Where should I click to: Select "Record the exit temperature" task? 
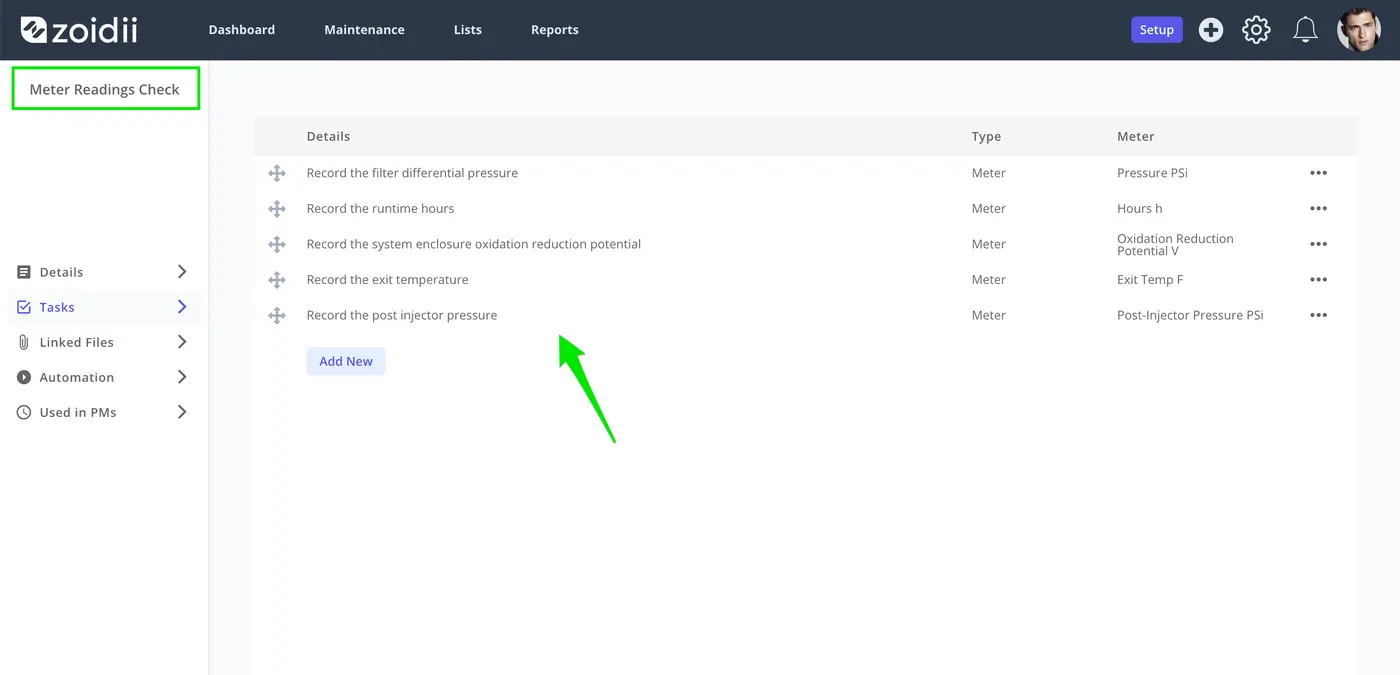tap(387, 280)
